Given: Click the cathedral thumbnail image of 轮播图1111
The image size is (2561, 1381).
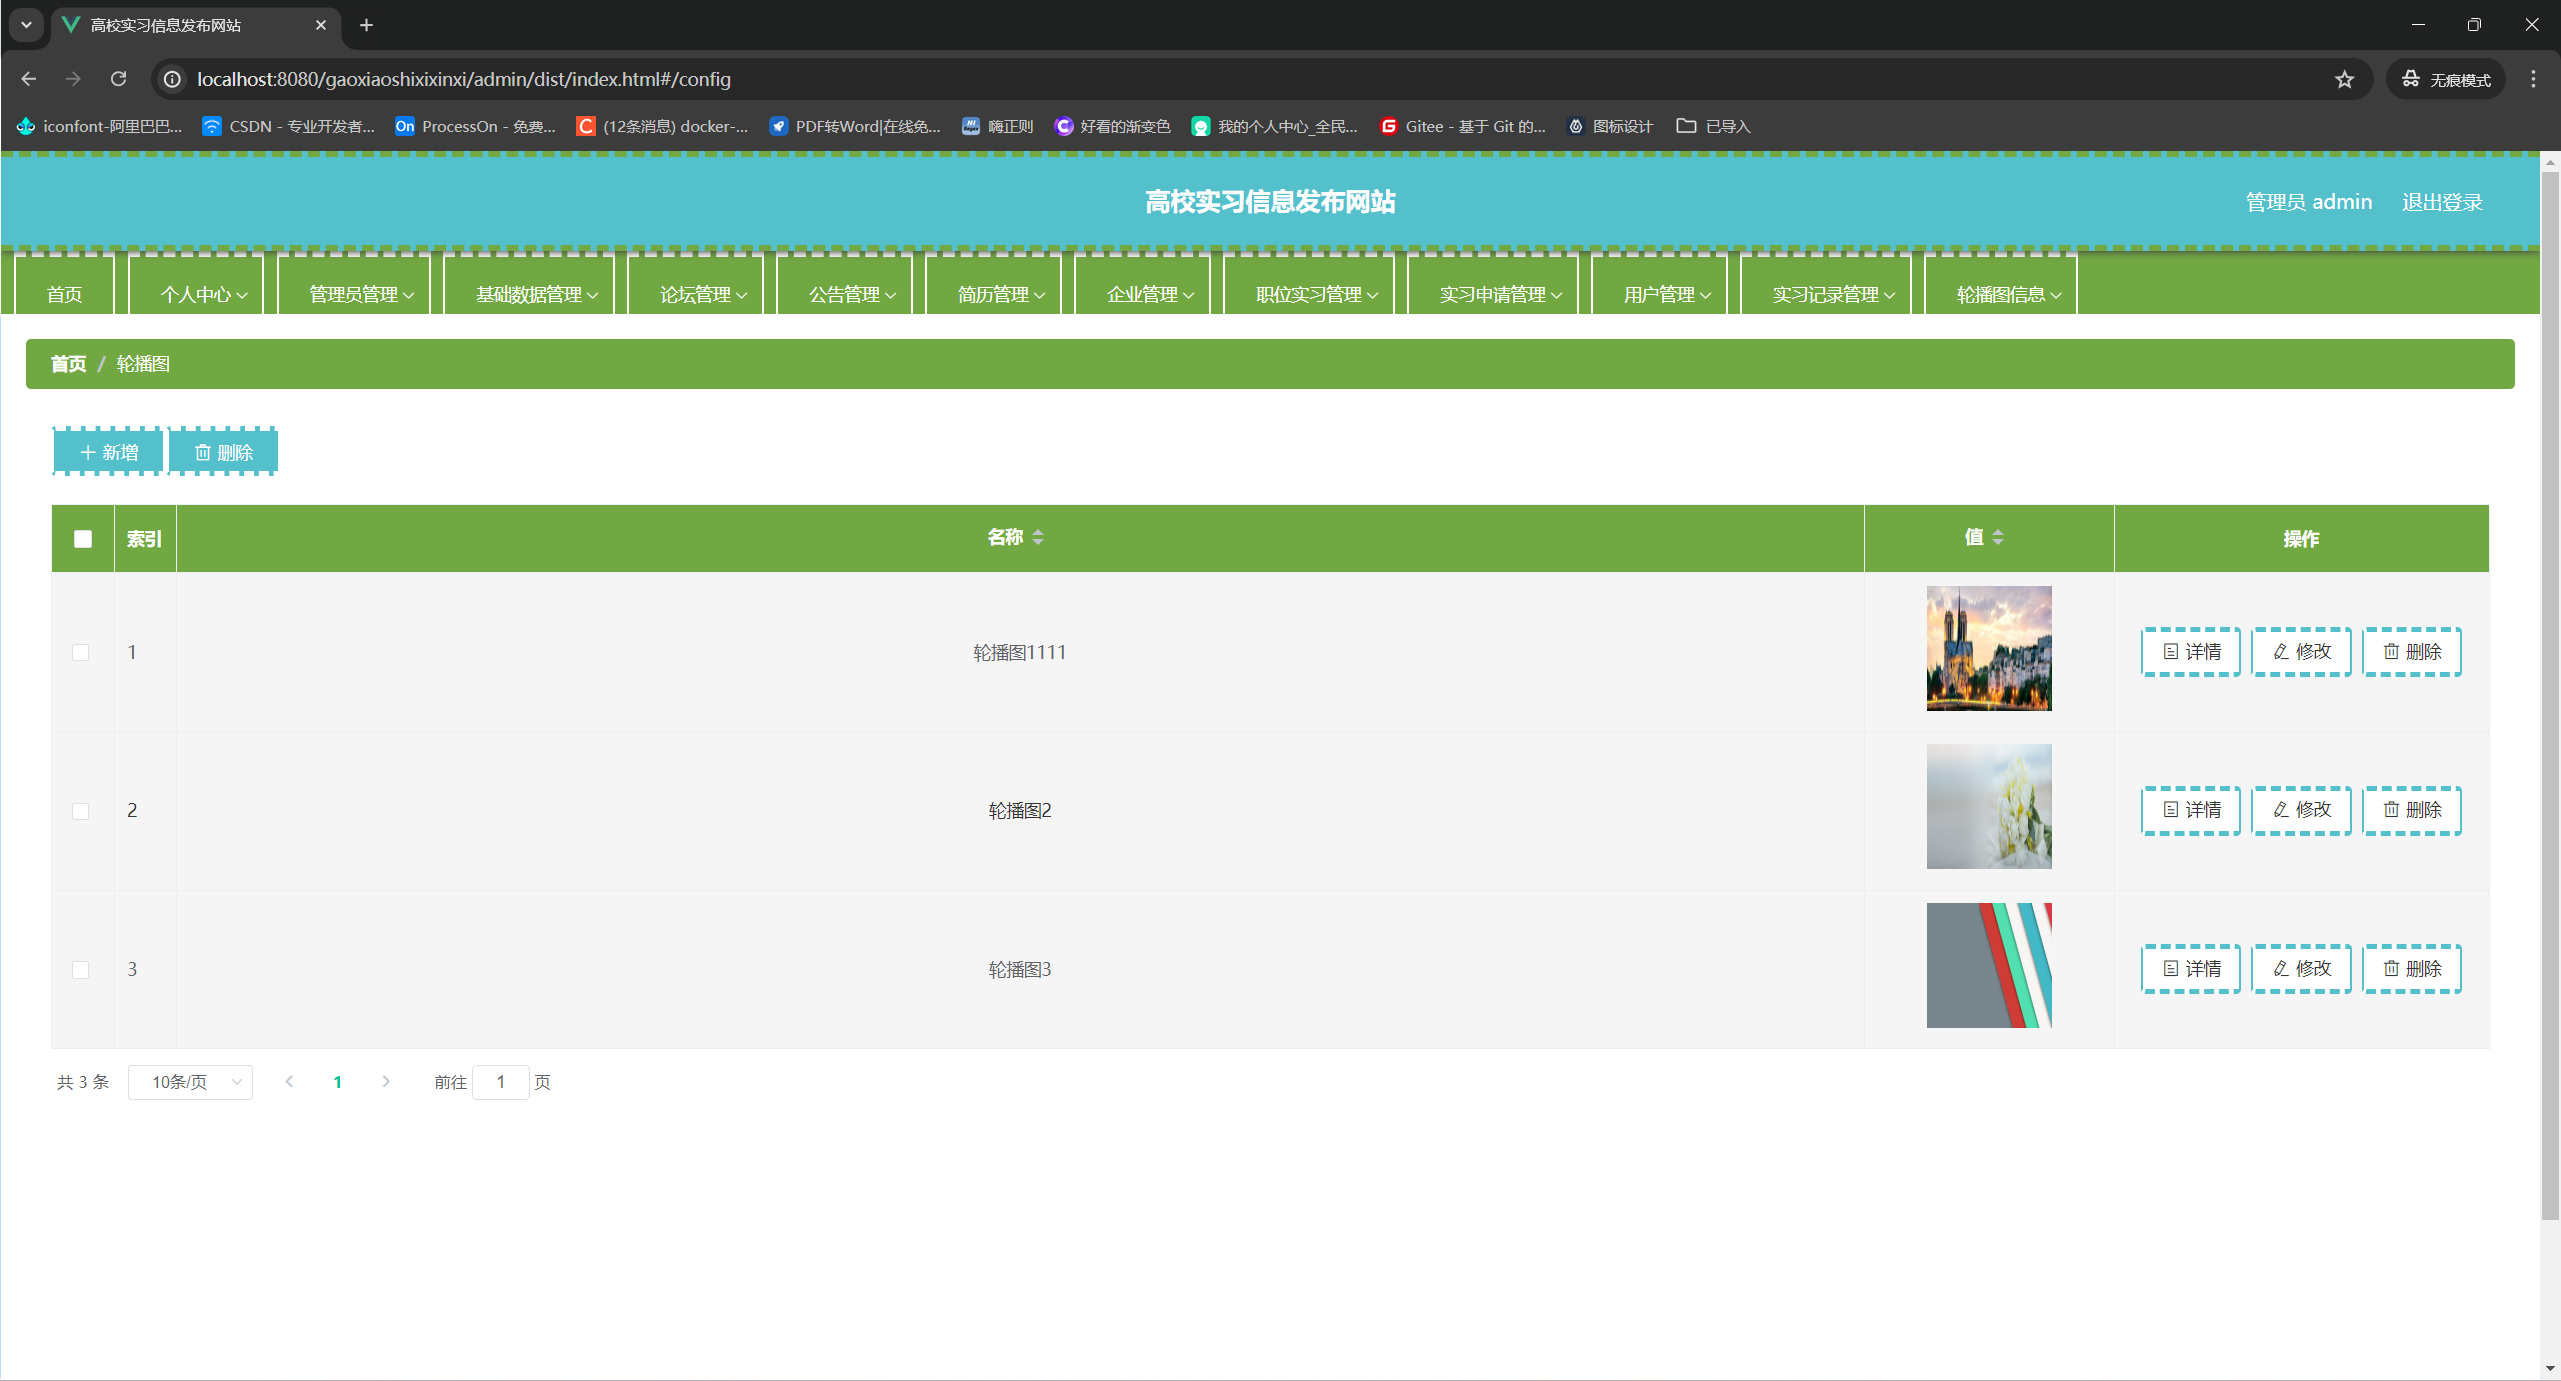Looking at the screenshot, I should click(1988, 649).
